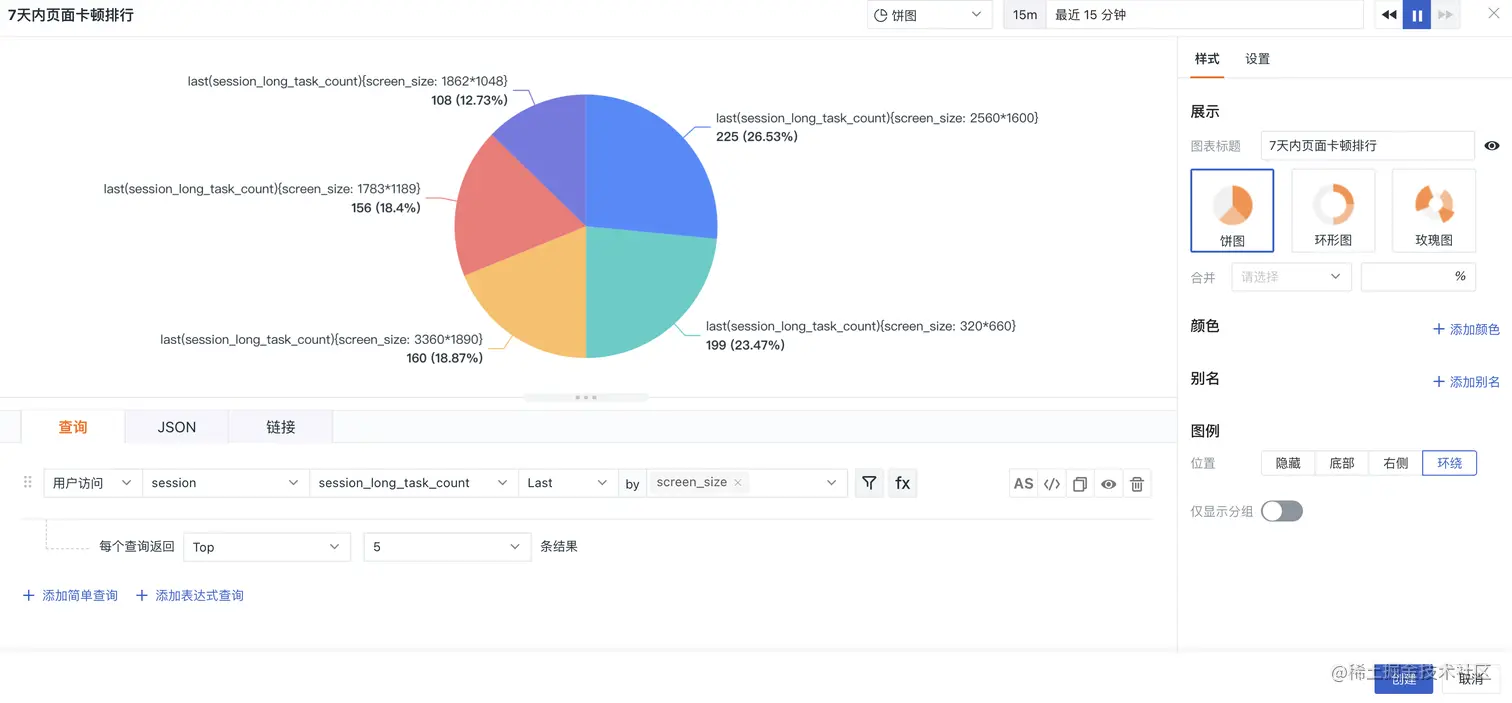The height and width of the screenshot is (703, 1512).
Task: Enable the 仅显示分组 switch
Action: click(1282, 511)
